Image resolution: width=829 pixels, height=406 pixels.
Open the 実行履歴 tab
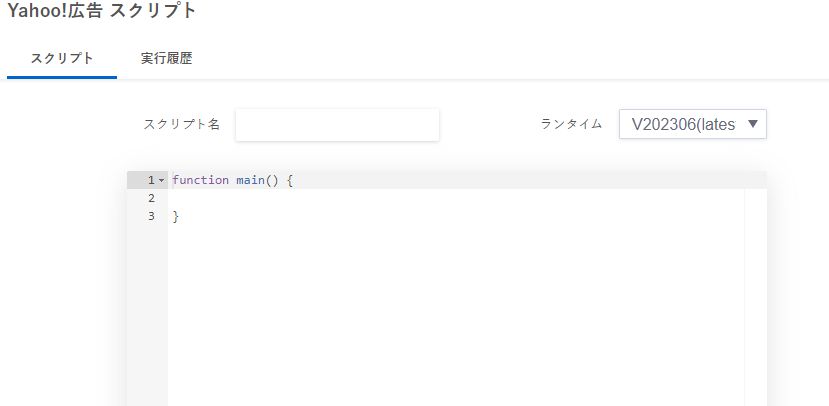(167, 58)
